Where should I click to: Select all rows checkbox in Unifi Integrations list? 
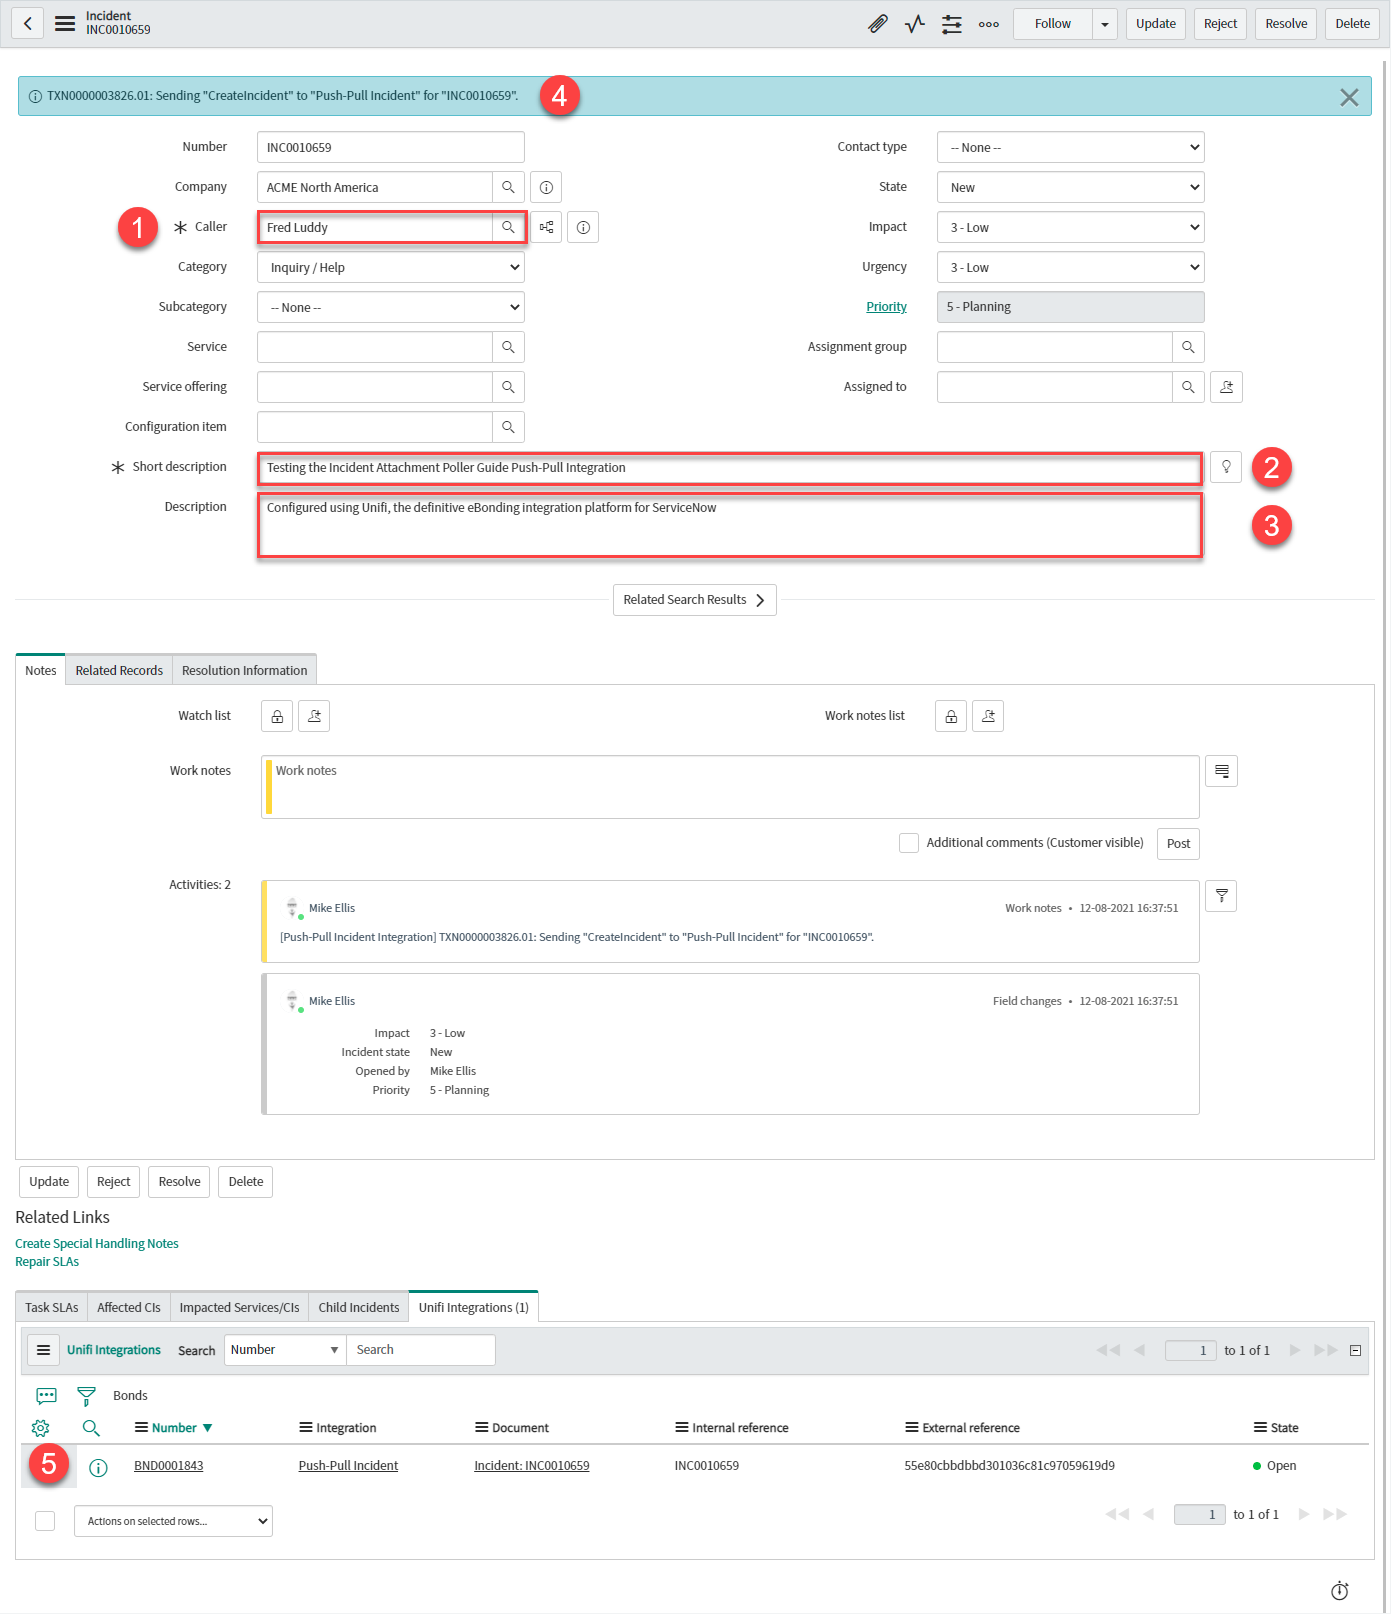45,1521
